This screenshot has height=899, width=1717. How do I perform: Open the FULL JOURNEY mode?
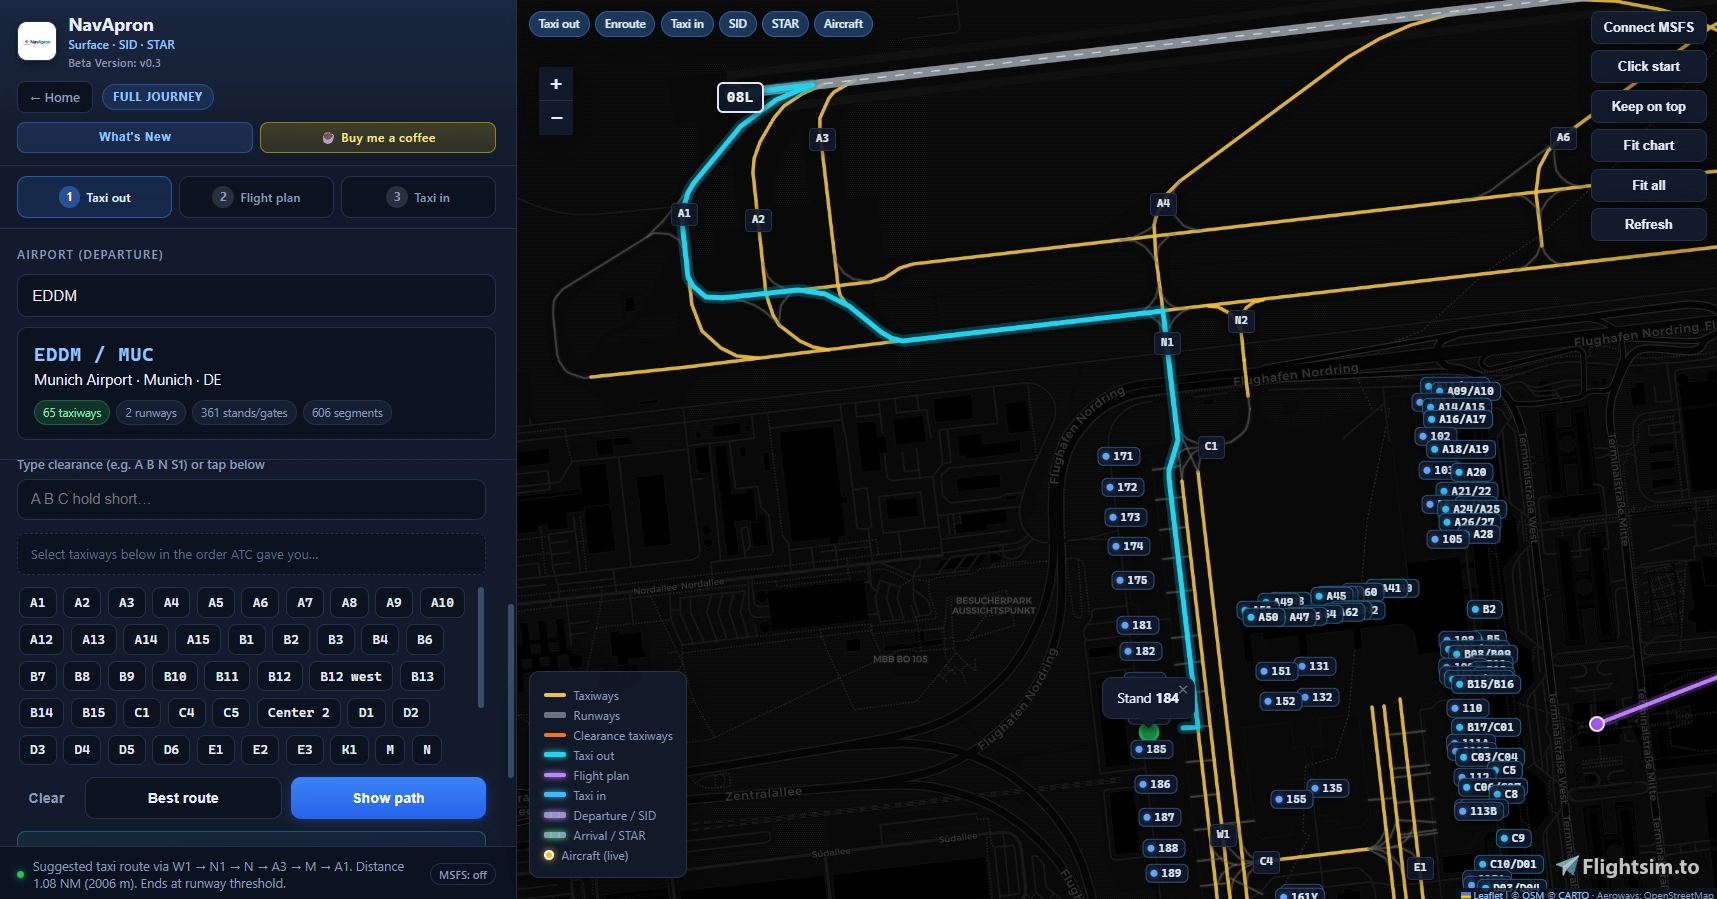click(157, 97)
